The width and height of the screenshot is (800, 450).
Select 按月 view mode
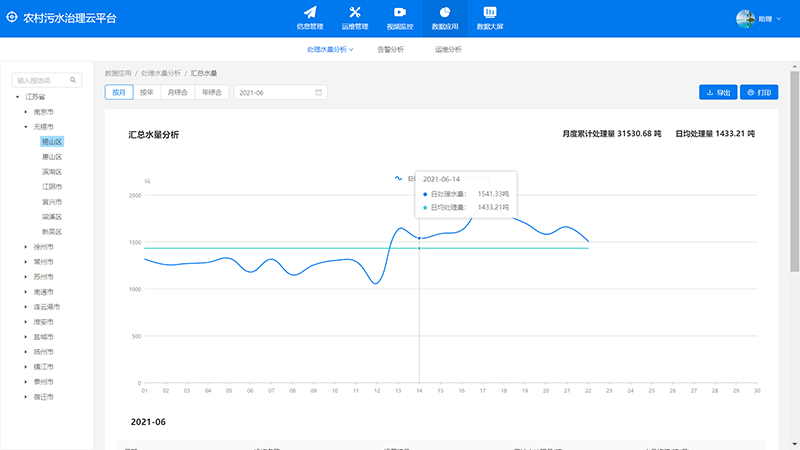(x=119, y=92)
